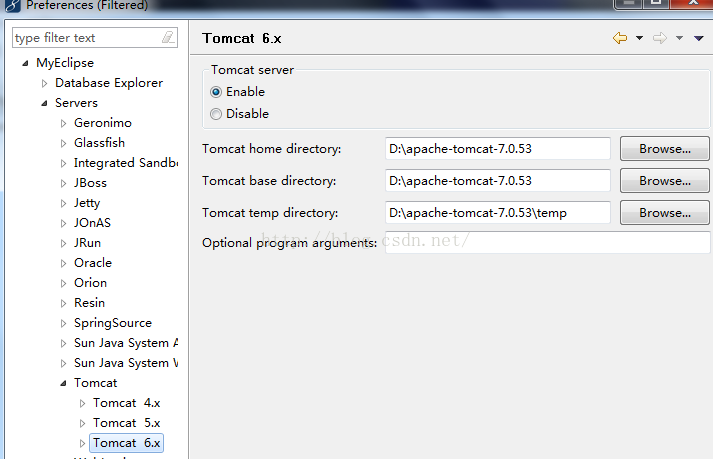Collapse the Servers tree node

(44, 103)
